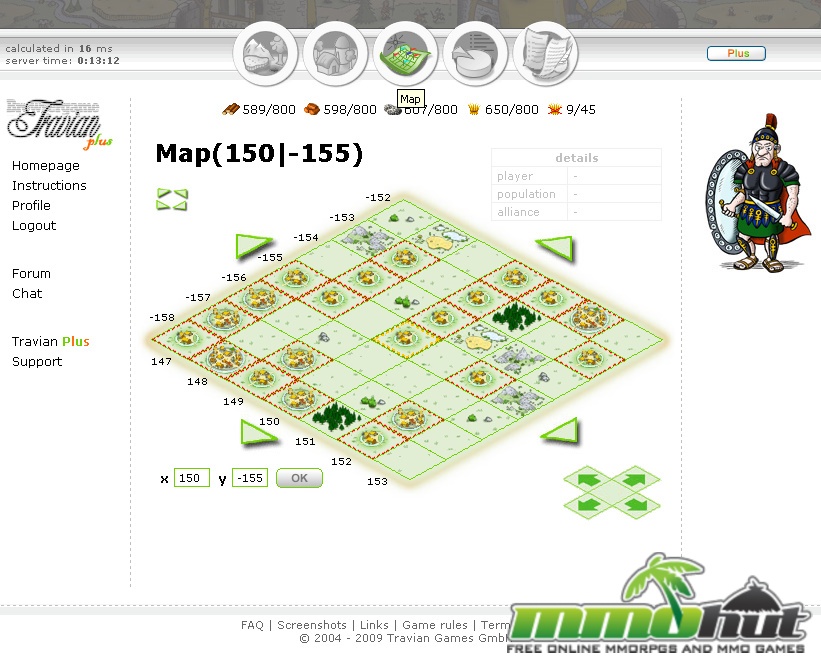This screenshot has height=659, width=821.
Task: Click the crop wheat resource icon
Action: point(474,109)
